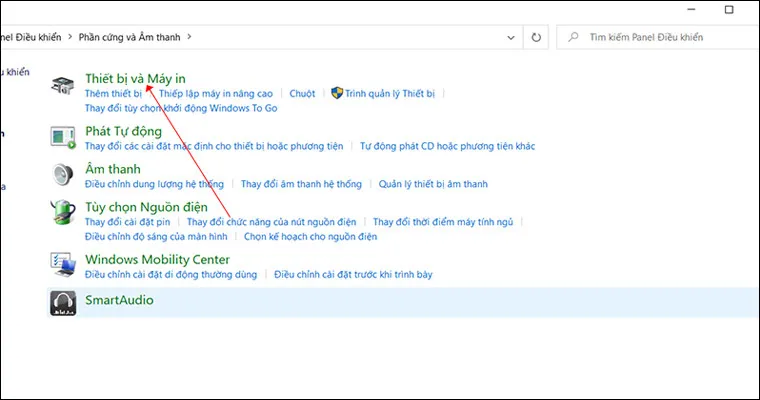This screenshot has width=760, height=400.
Task: Expand chevron before Phần cứng và Âm thanh
Action: (x=71, y=37)
